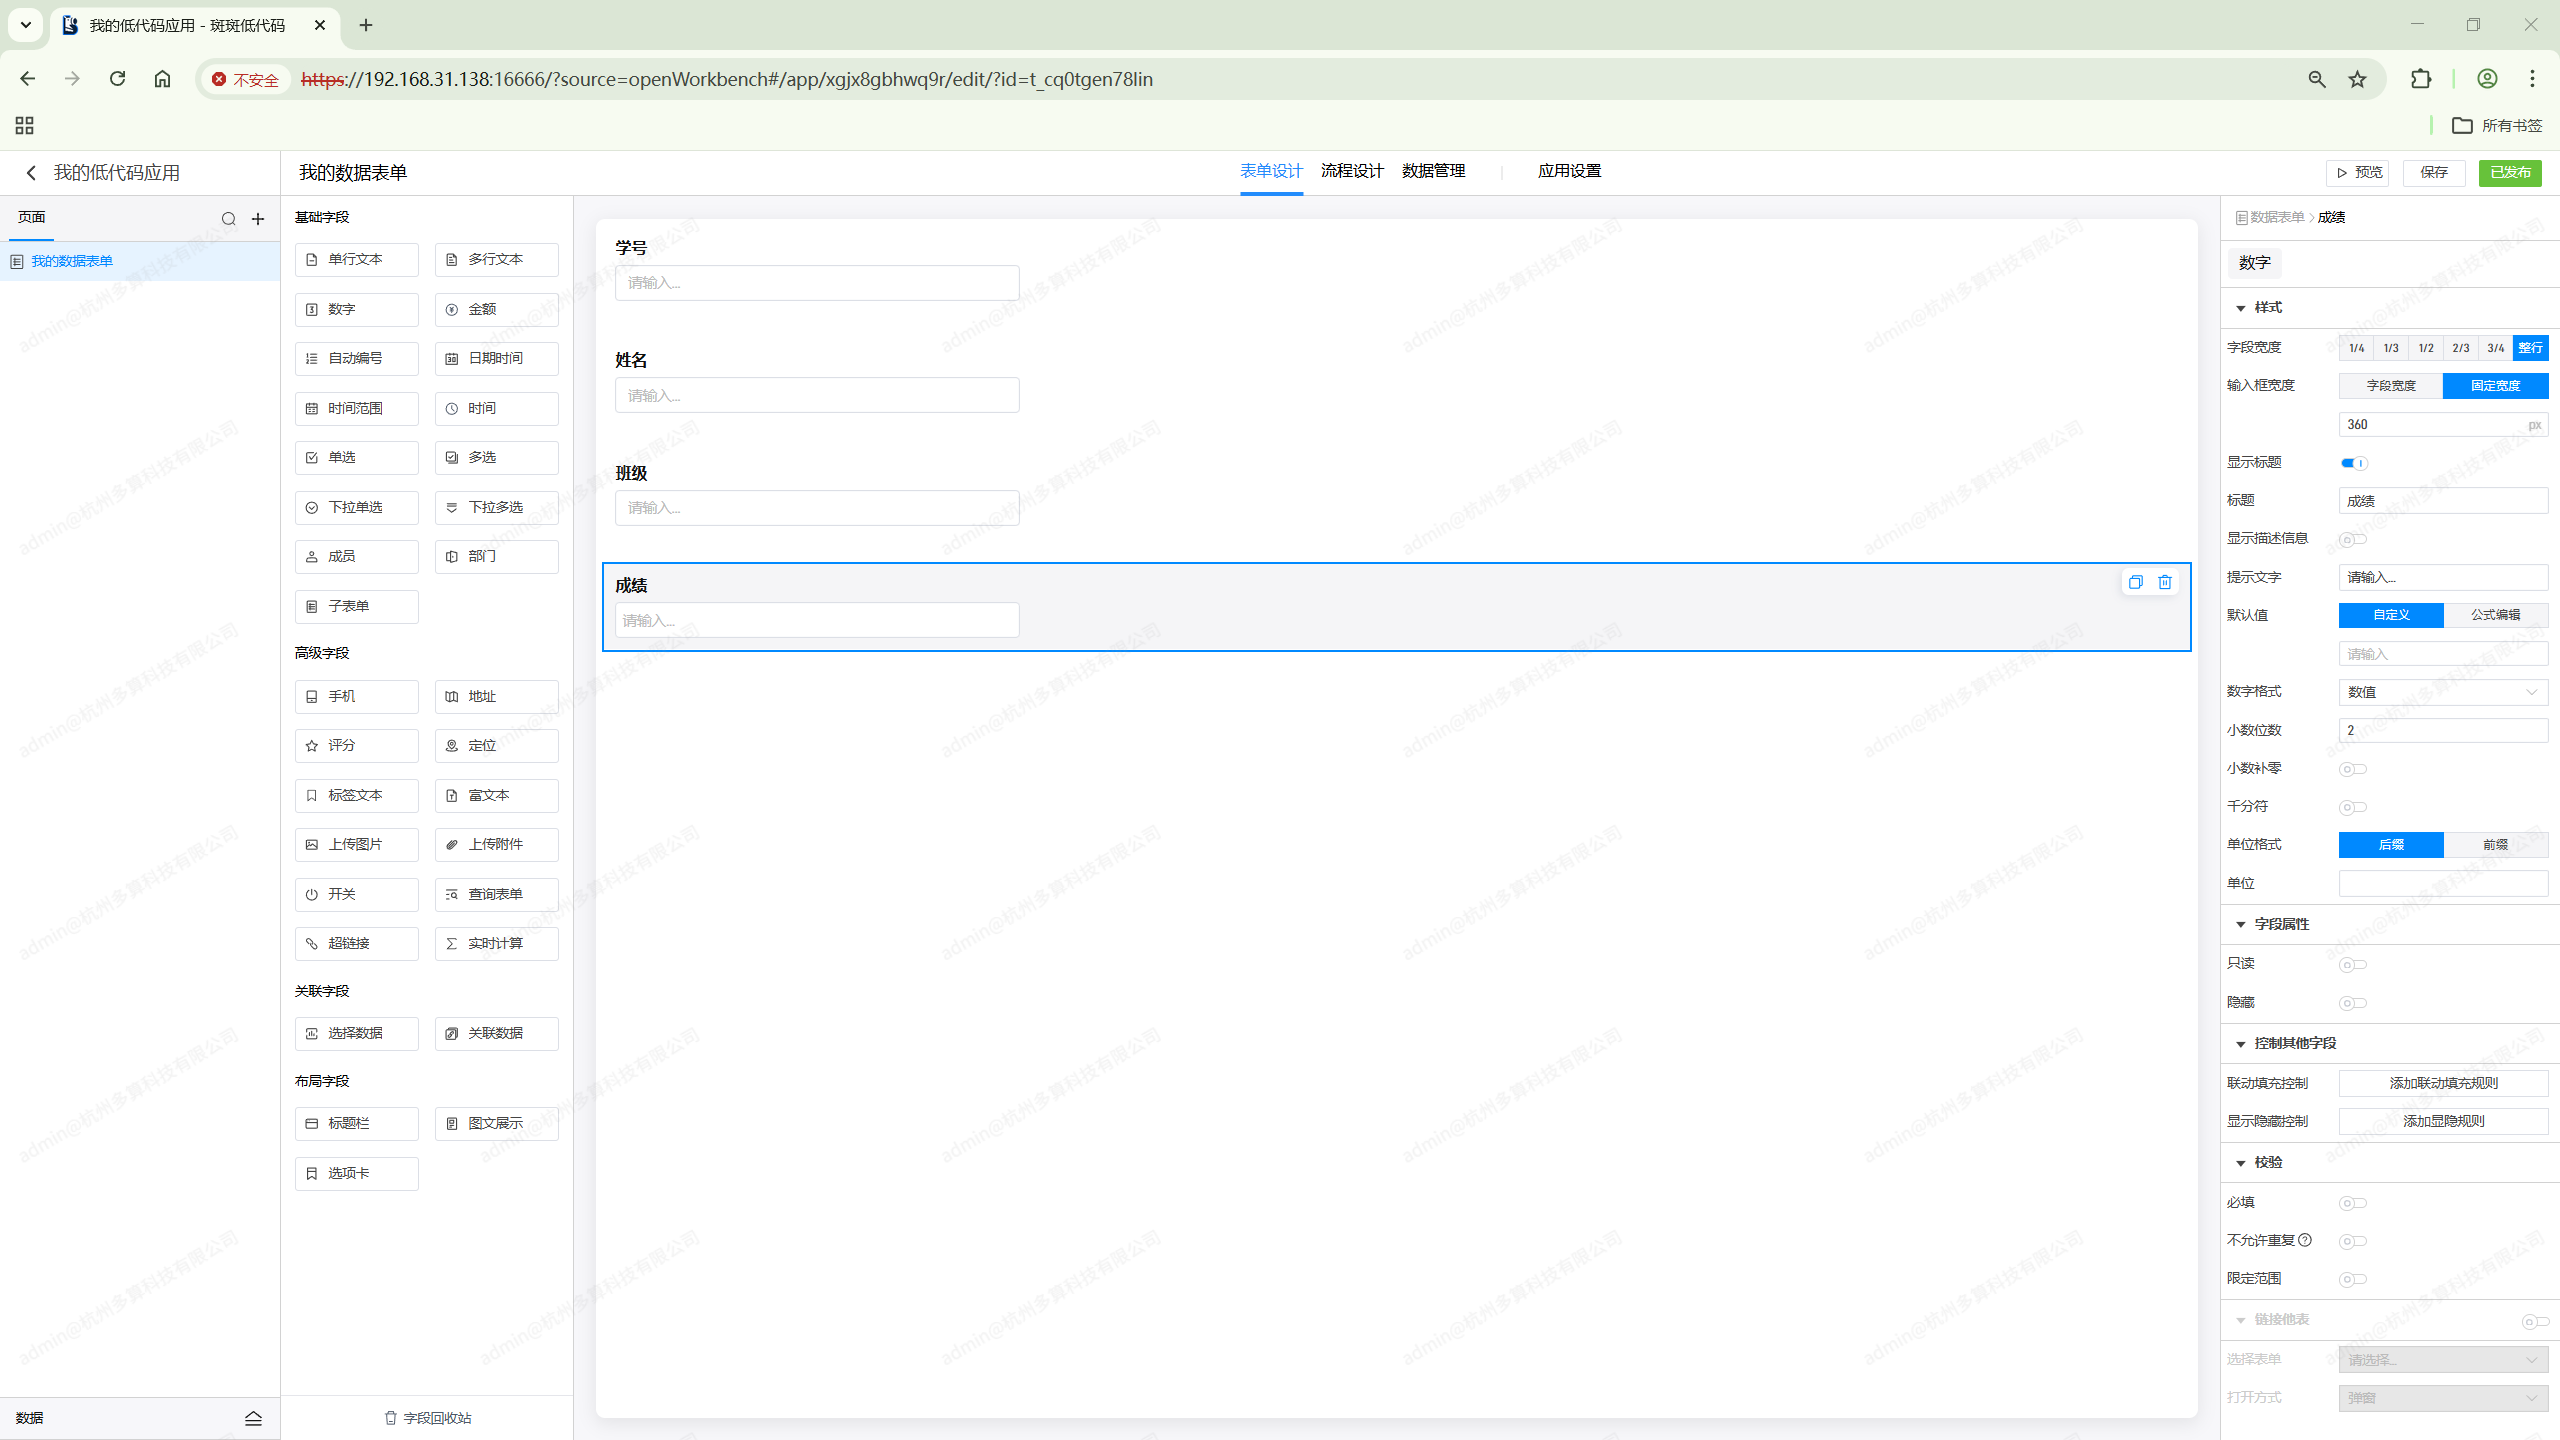The image size is (2560, 1440).
Task: Turn on the 只读 switch
Action: click(x=2352, y=965)
